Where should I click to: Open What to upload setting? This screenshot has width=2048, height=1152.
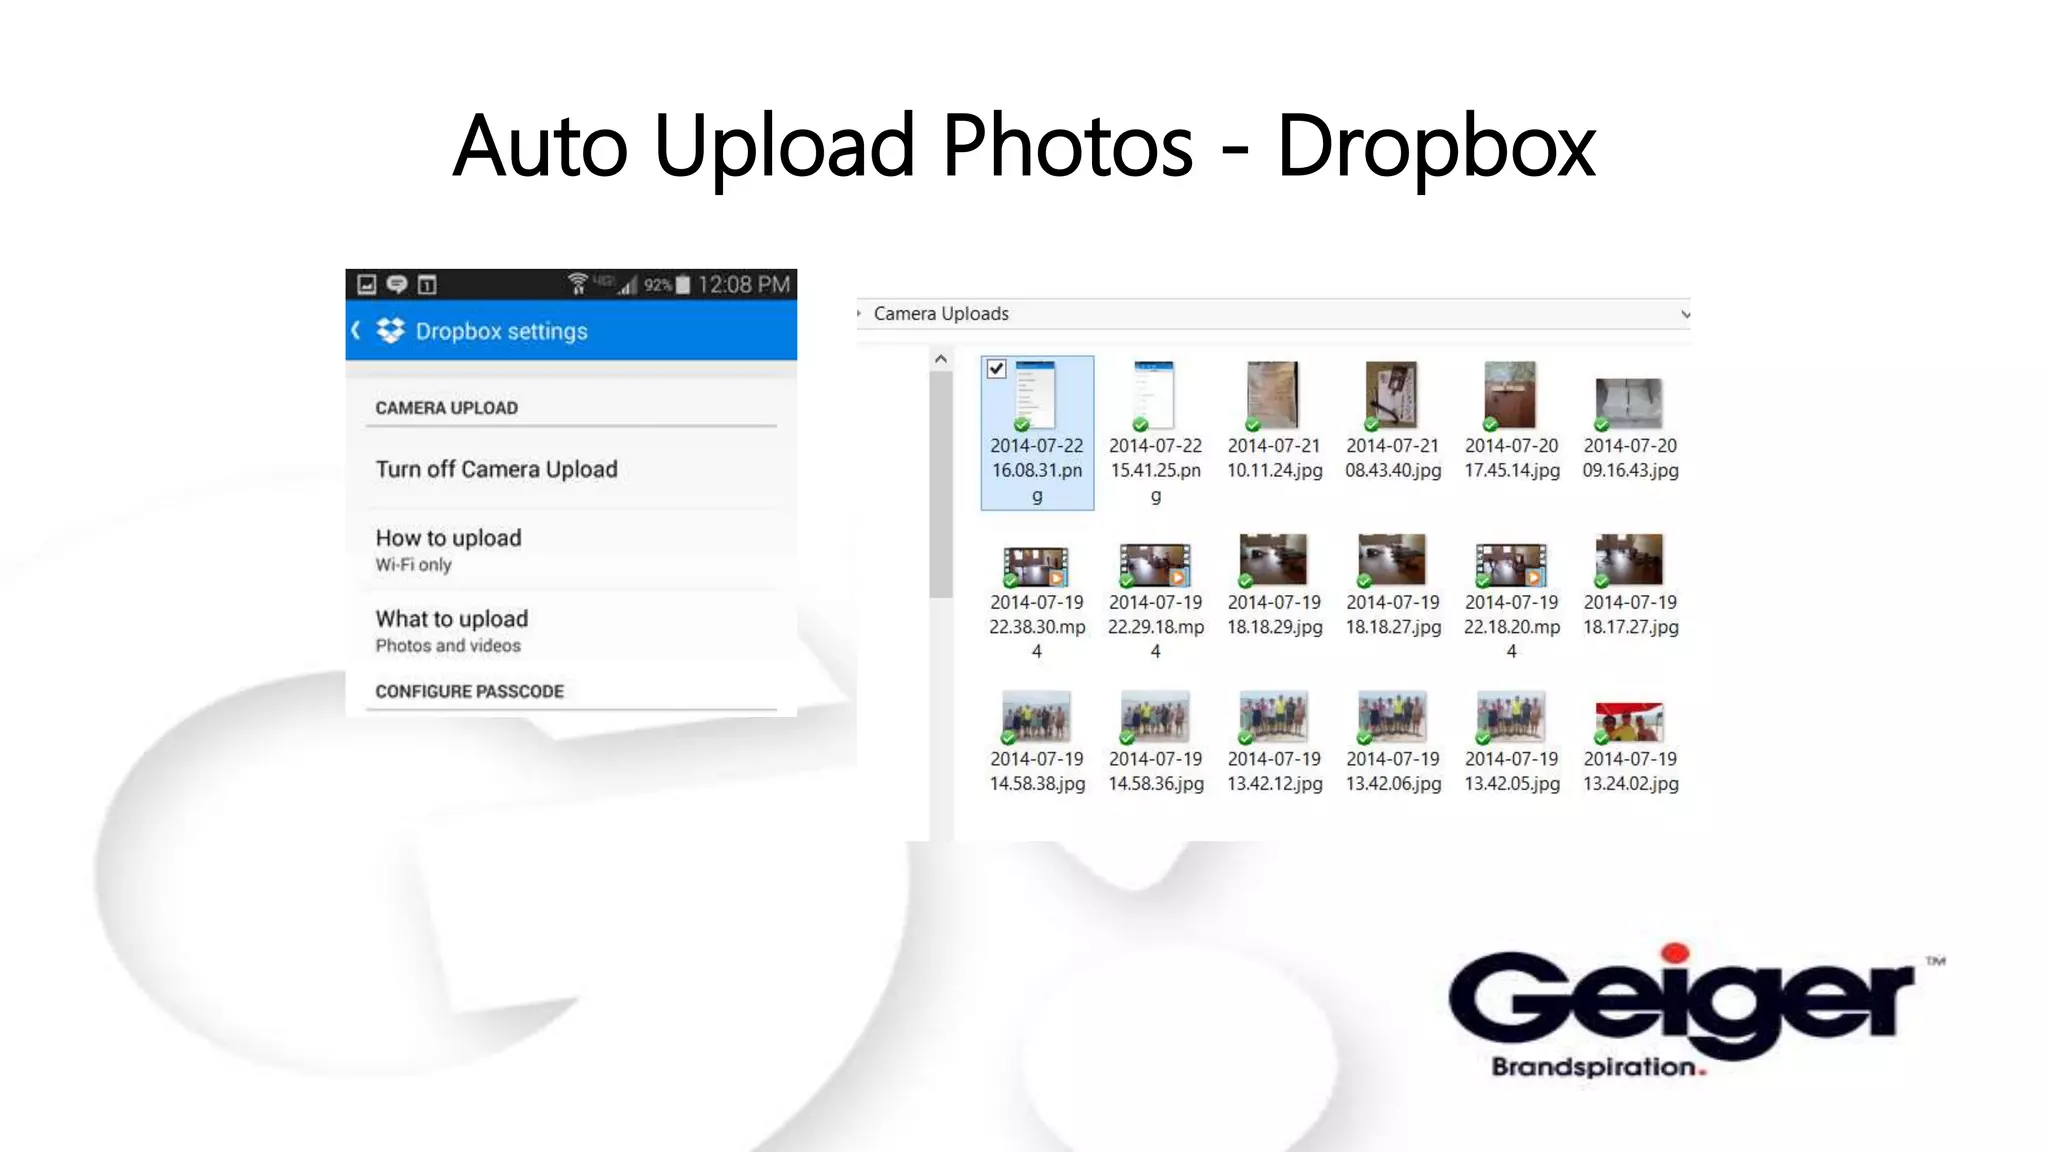571,630
